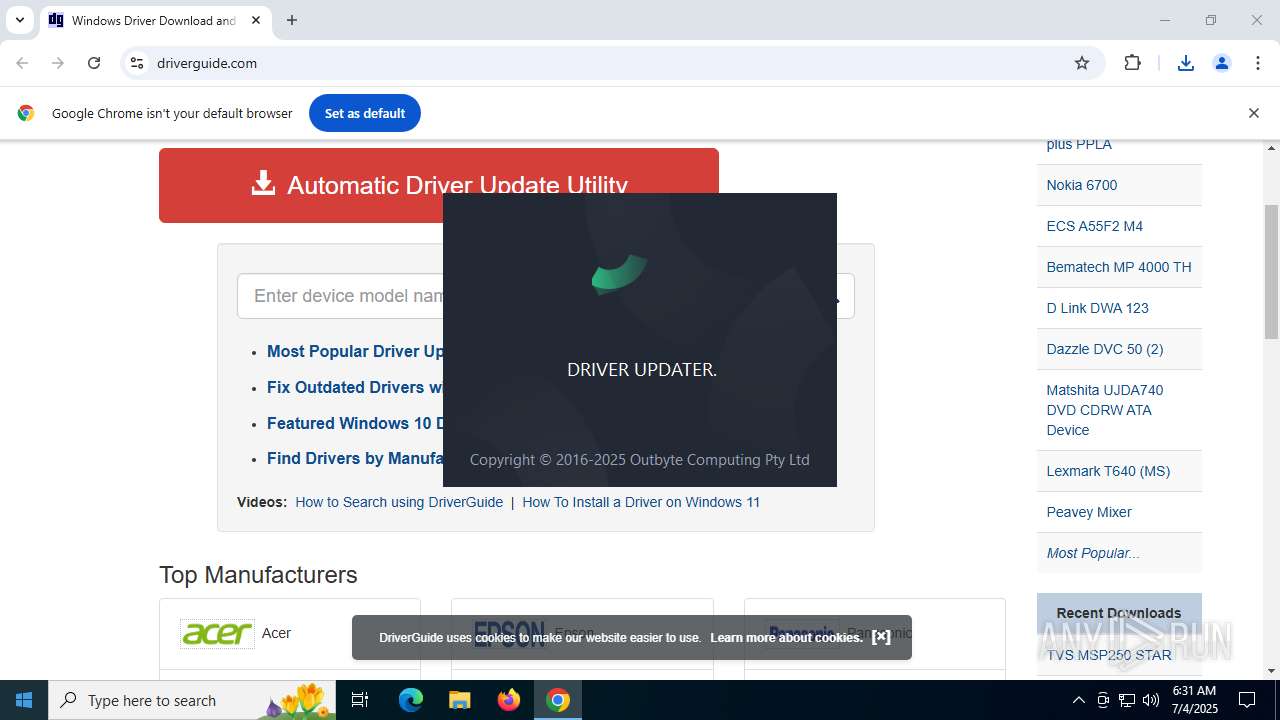Open a new tab with the plus button
1280x720 pixels.
pos(292,20)
